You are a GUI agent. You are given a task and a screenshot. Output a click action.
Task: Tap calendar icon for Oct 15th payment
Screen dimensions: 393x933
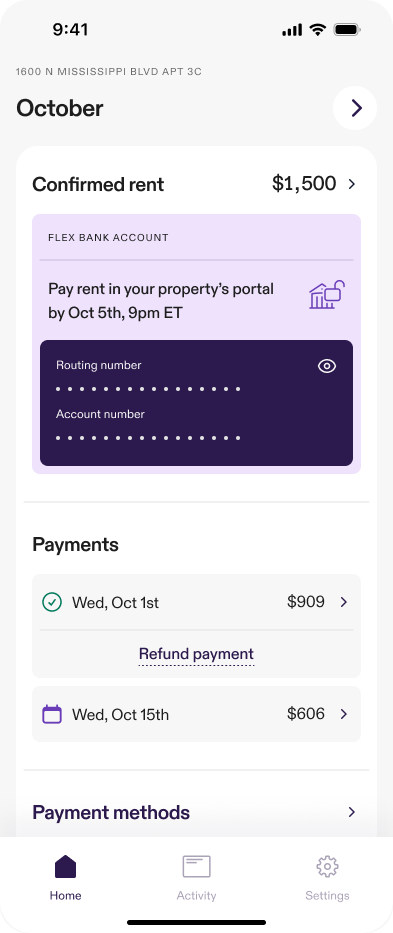(x=52, y=714)
